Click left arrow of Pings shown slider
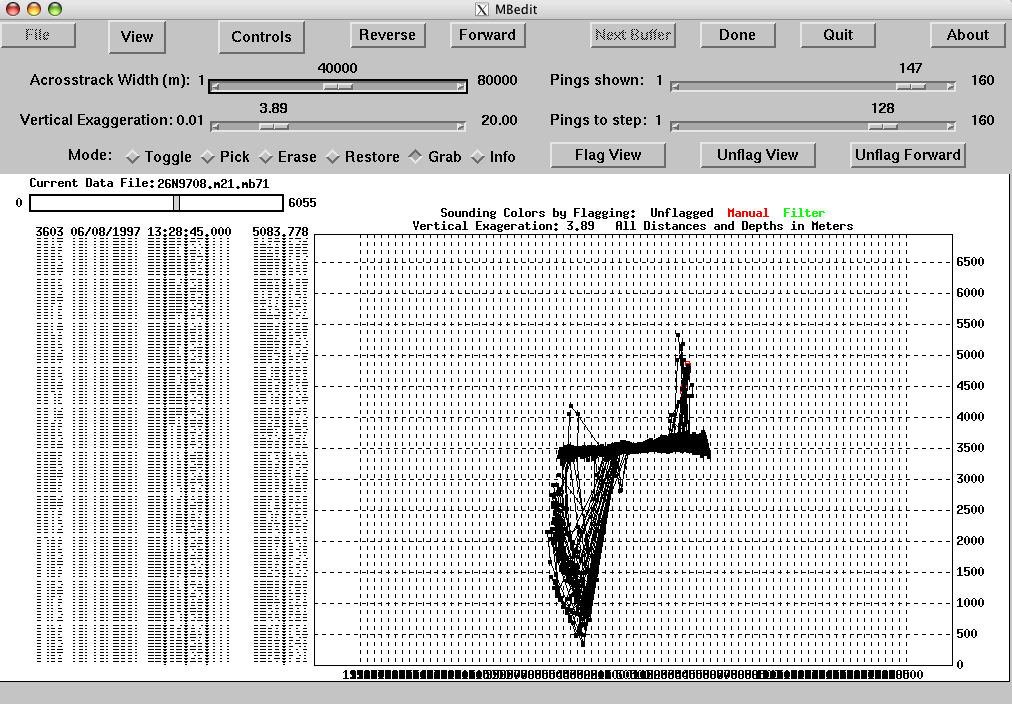 pos(675,86)
